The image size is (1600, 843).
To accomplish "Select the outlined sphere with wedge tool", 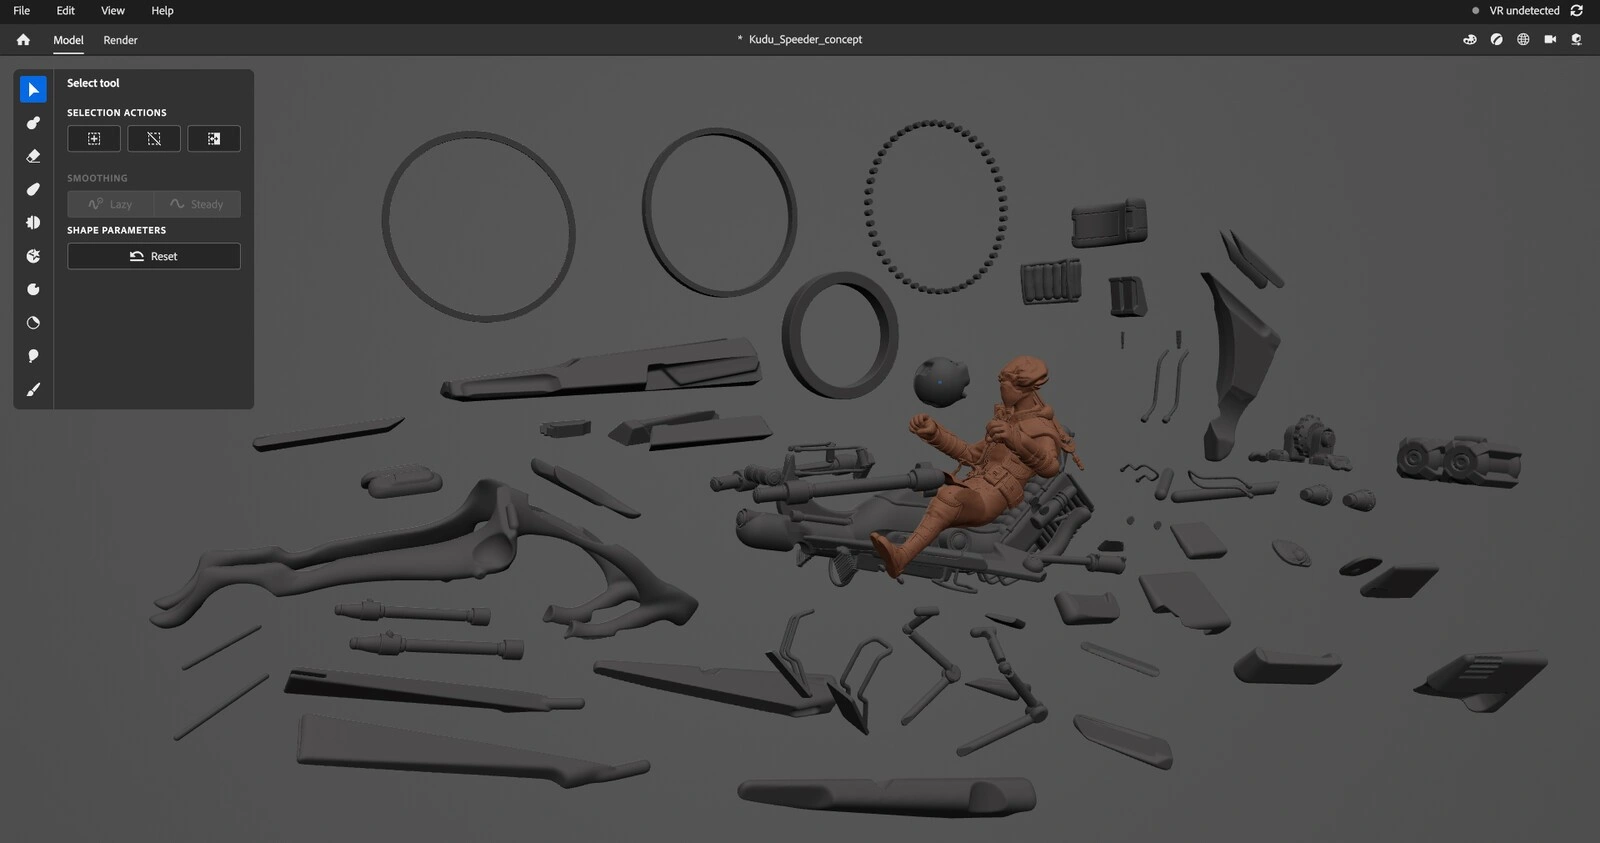I will click(33, 322).
